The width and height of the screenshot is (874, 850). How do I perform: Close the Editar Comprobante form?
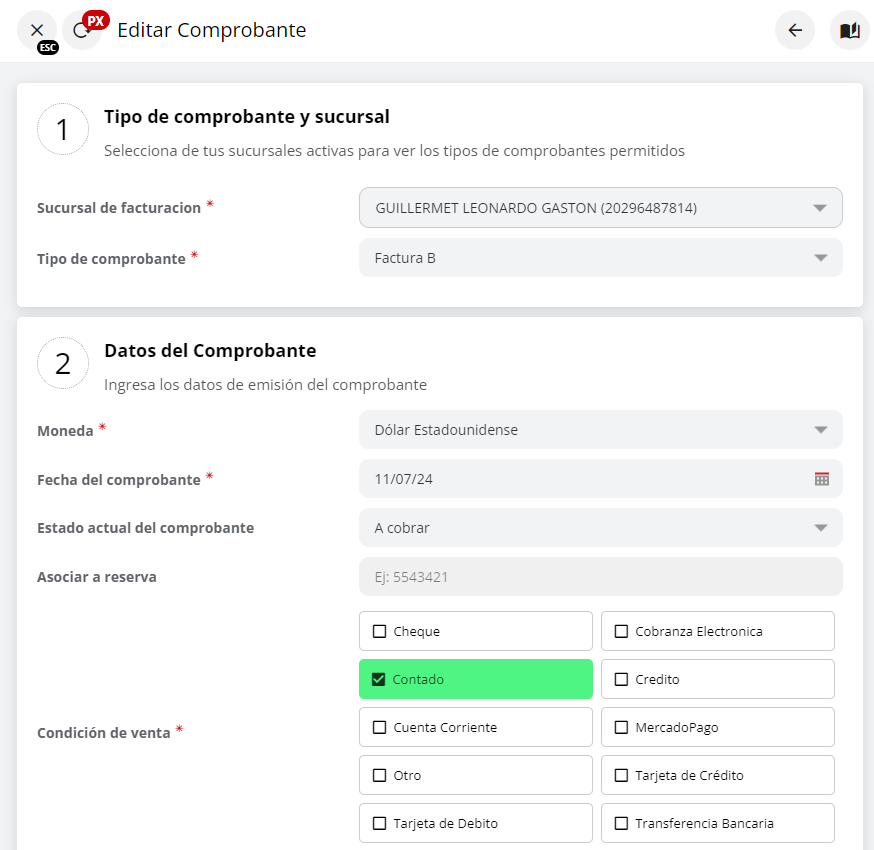pos(37,30)
